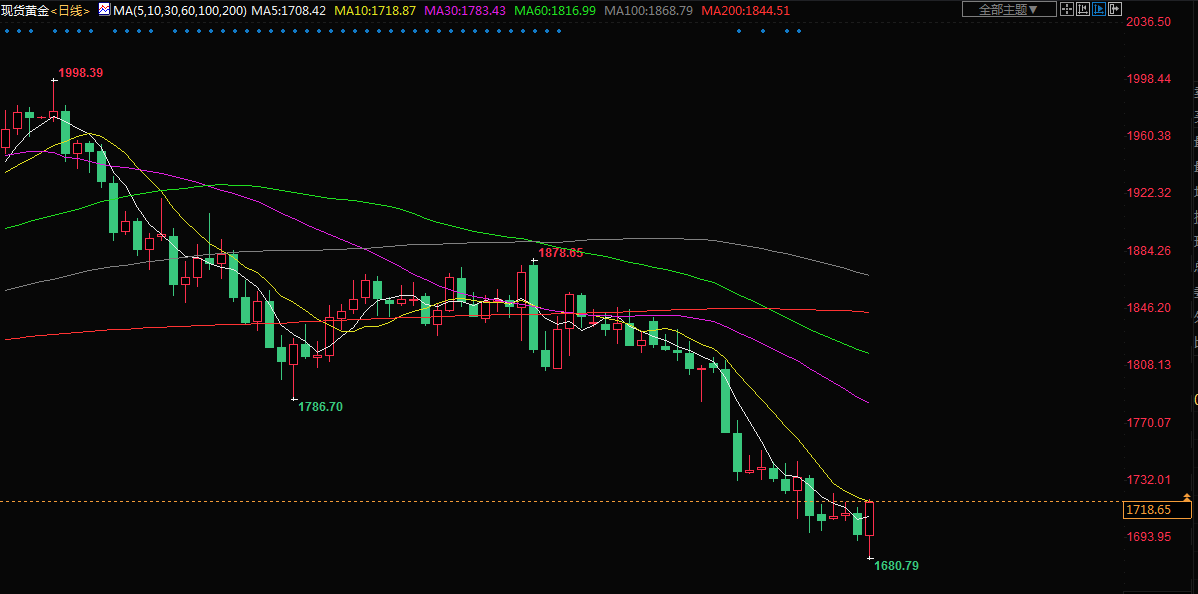
Task: Click the panel exit-arrow icon at top right
Action: (x=1115, y=9)
